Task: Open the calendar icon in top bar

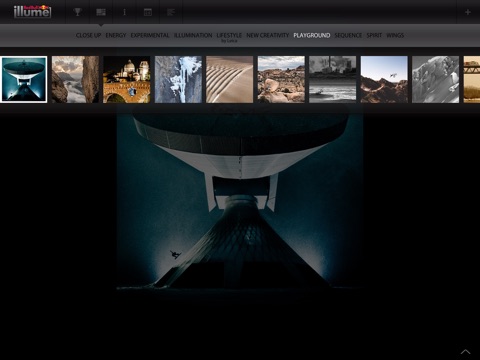Action: click(x=148, y=12)
